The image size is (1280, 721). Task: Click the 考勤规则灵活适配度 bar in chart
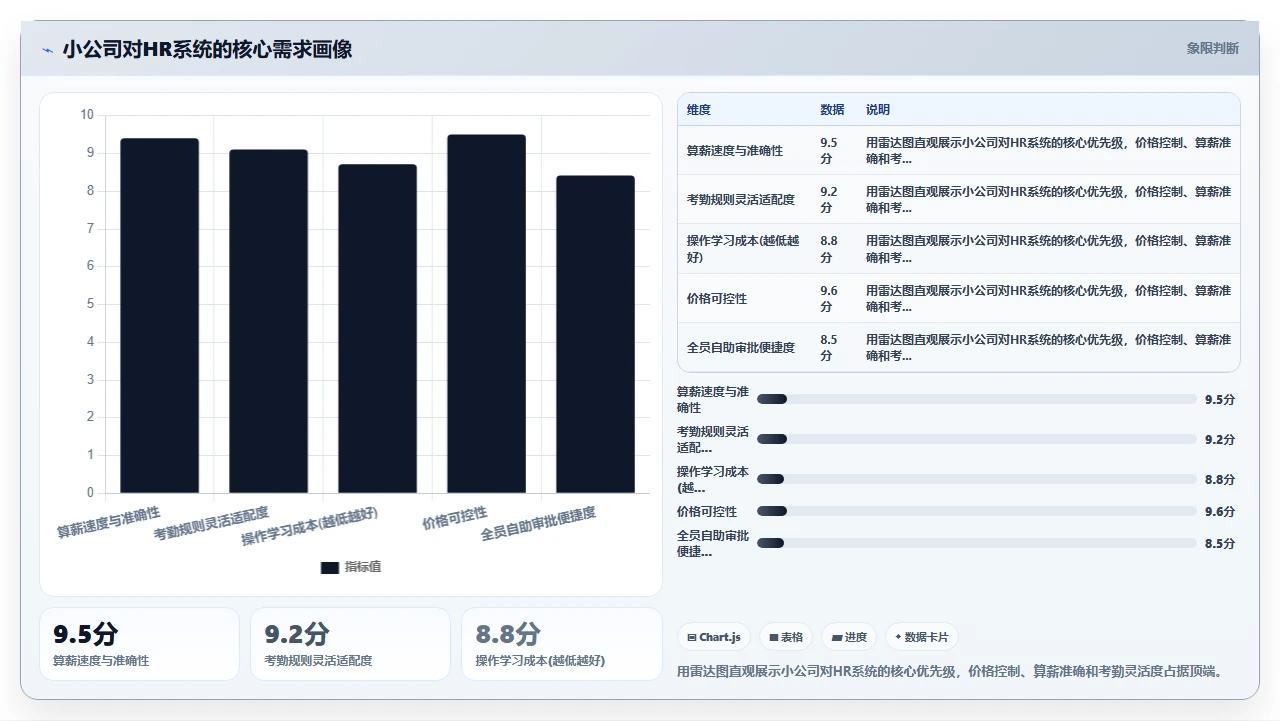click(x=269, y=321)
